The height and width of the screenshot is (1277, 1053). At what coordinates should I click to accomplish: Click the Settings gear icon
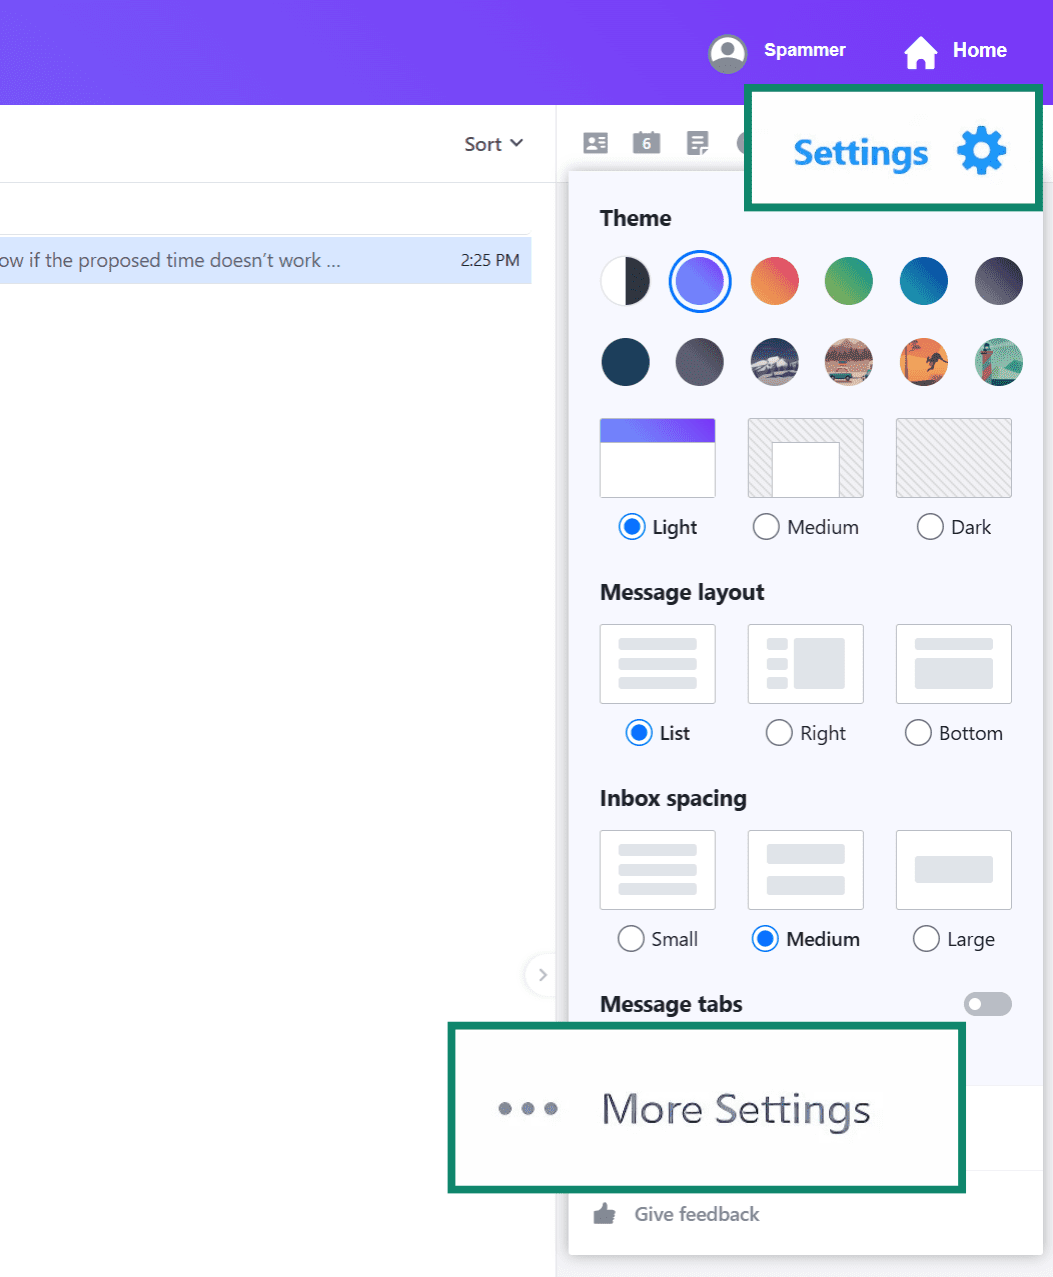(981, 151)
